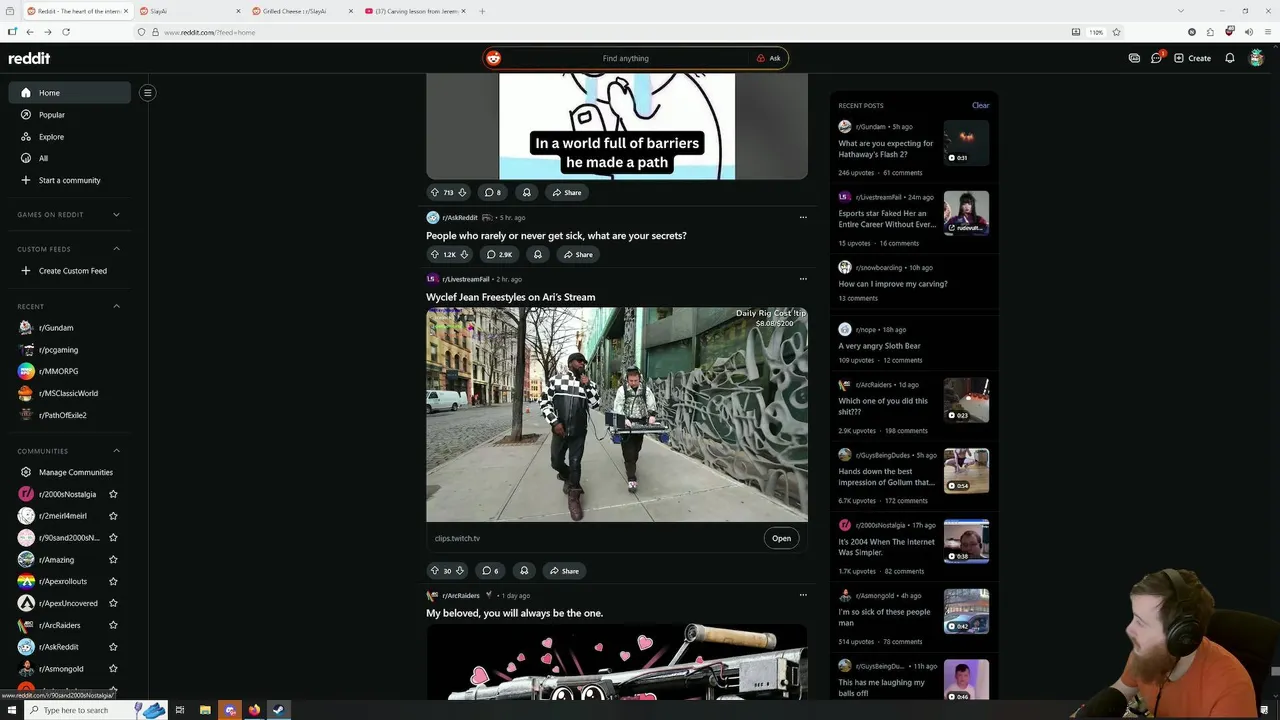Favorite the r/90sand2000sN community star
This screenshot has height=720, width=1280.
(113, 538)
